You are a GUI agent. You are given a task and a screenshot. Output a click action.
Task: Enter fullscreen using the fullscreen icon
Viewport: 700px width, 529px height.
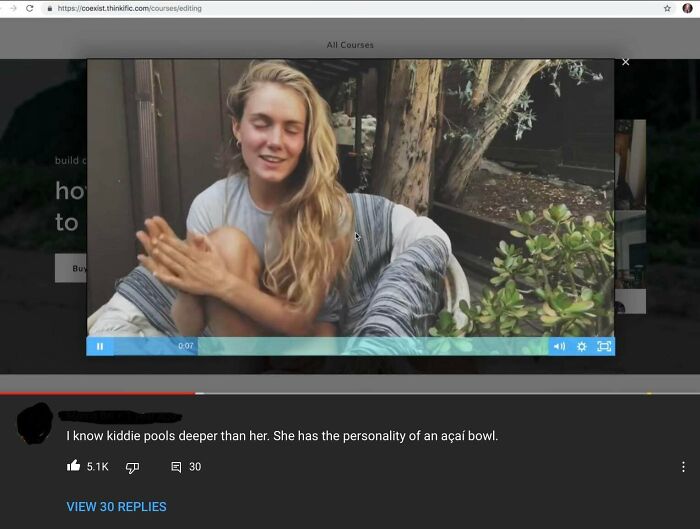click(604, 346)
